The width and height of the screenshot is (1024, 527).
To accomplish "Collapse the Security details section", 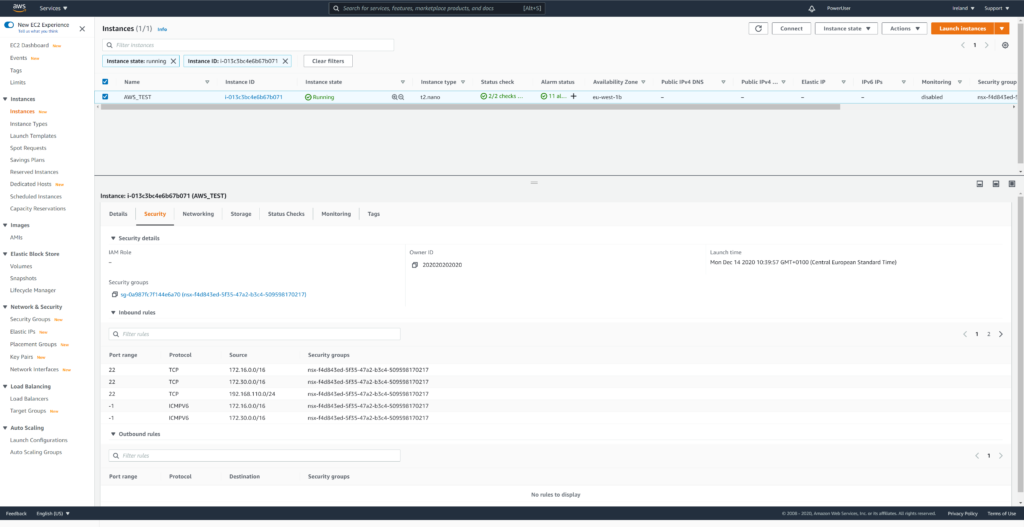I will (x=114, y=238).
